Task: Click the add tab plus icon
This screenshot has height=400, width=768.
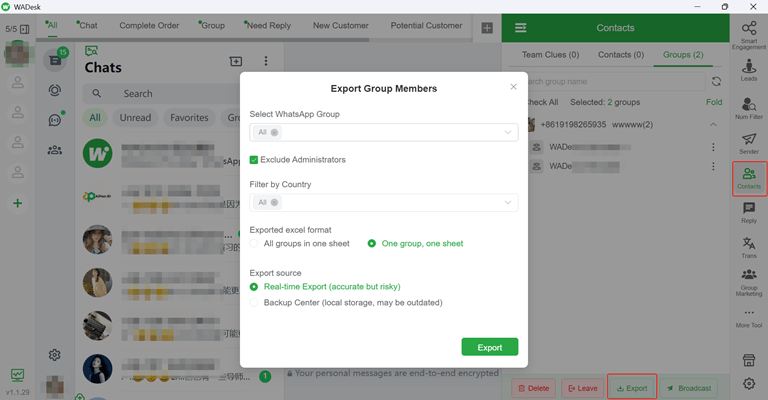Action: tap(487, 28)
